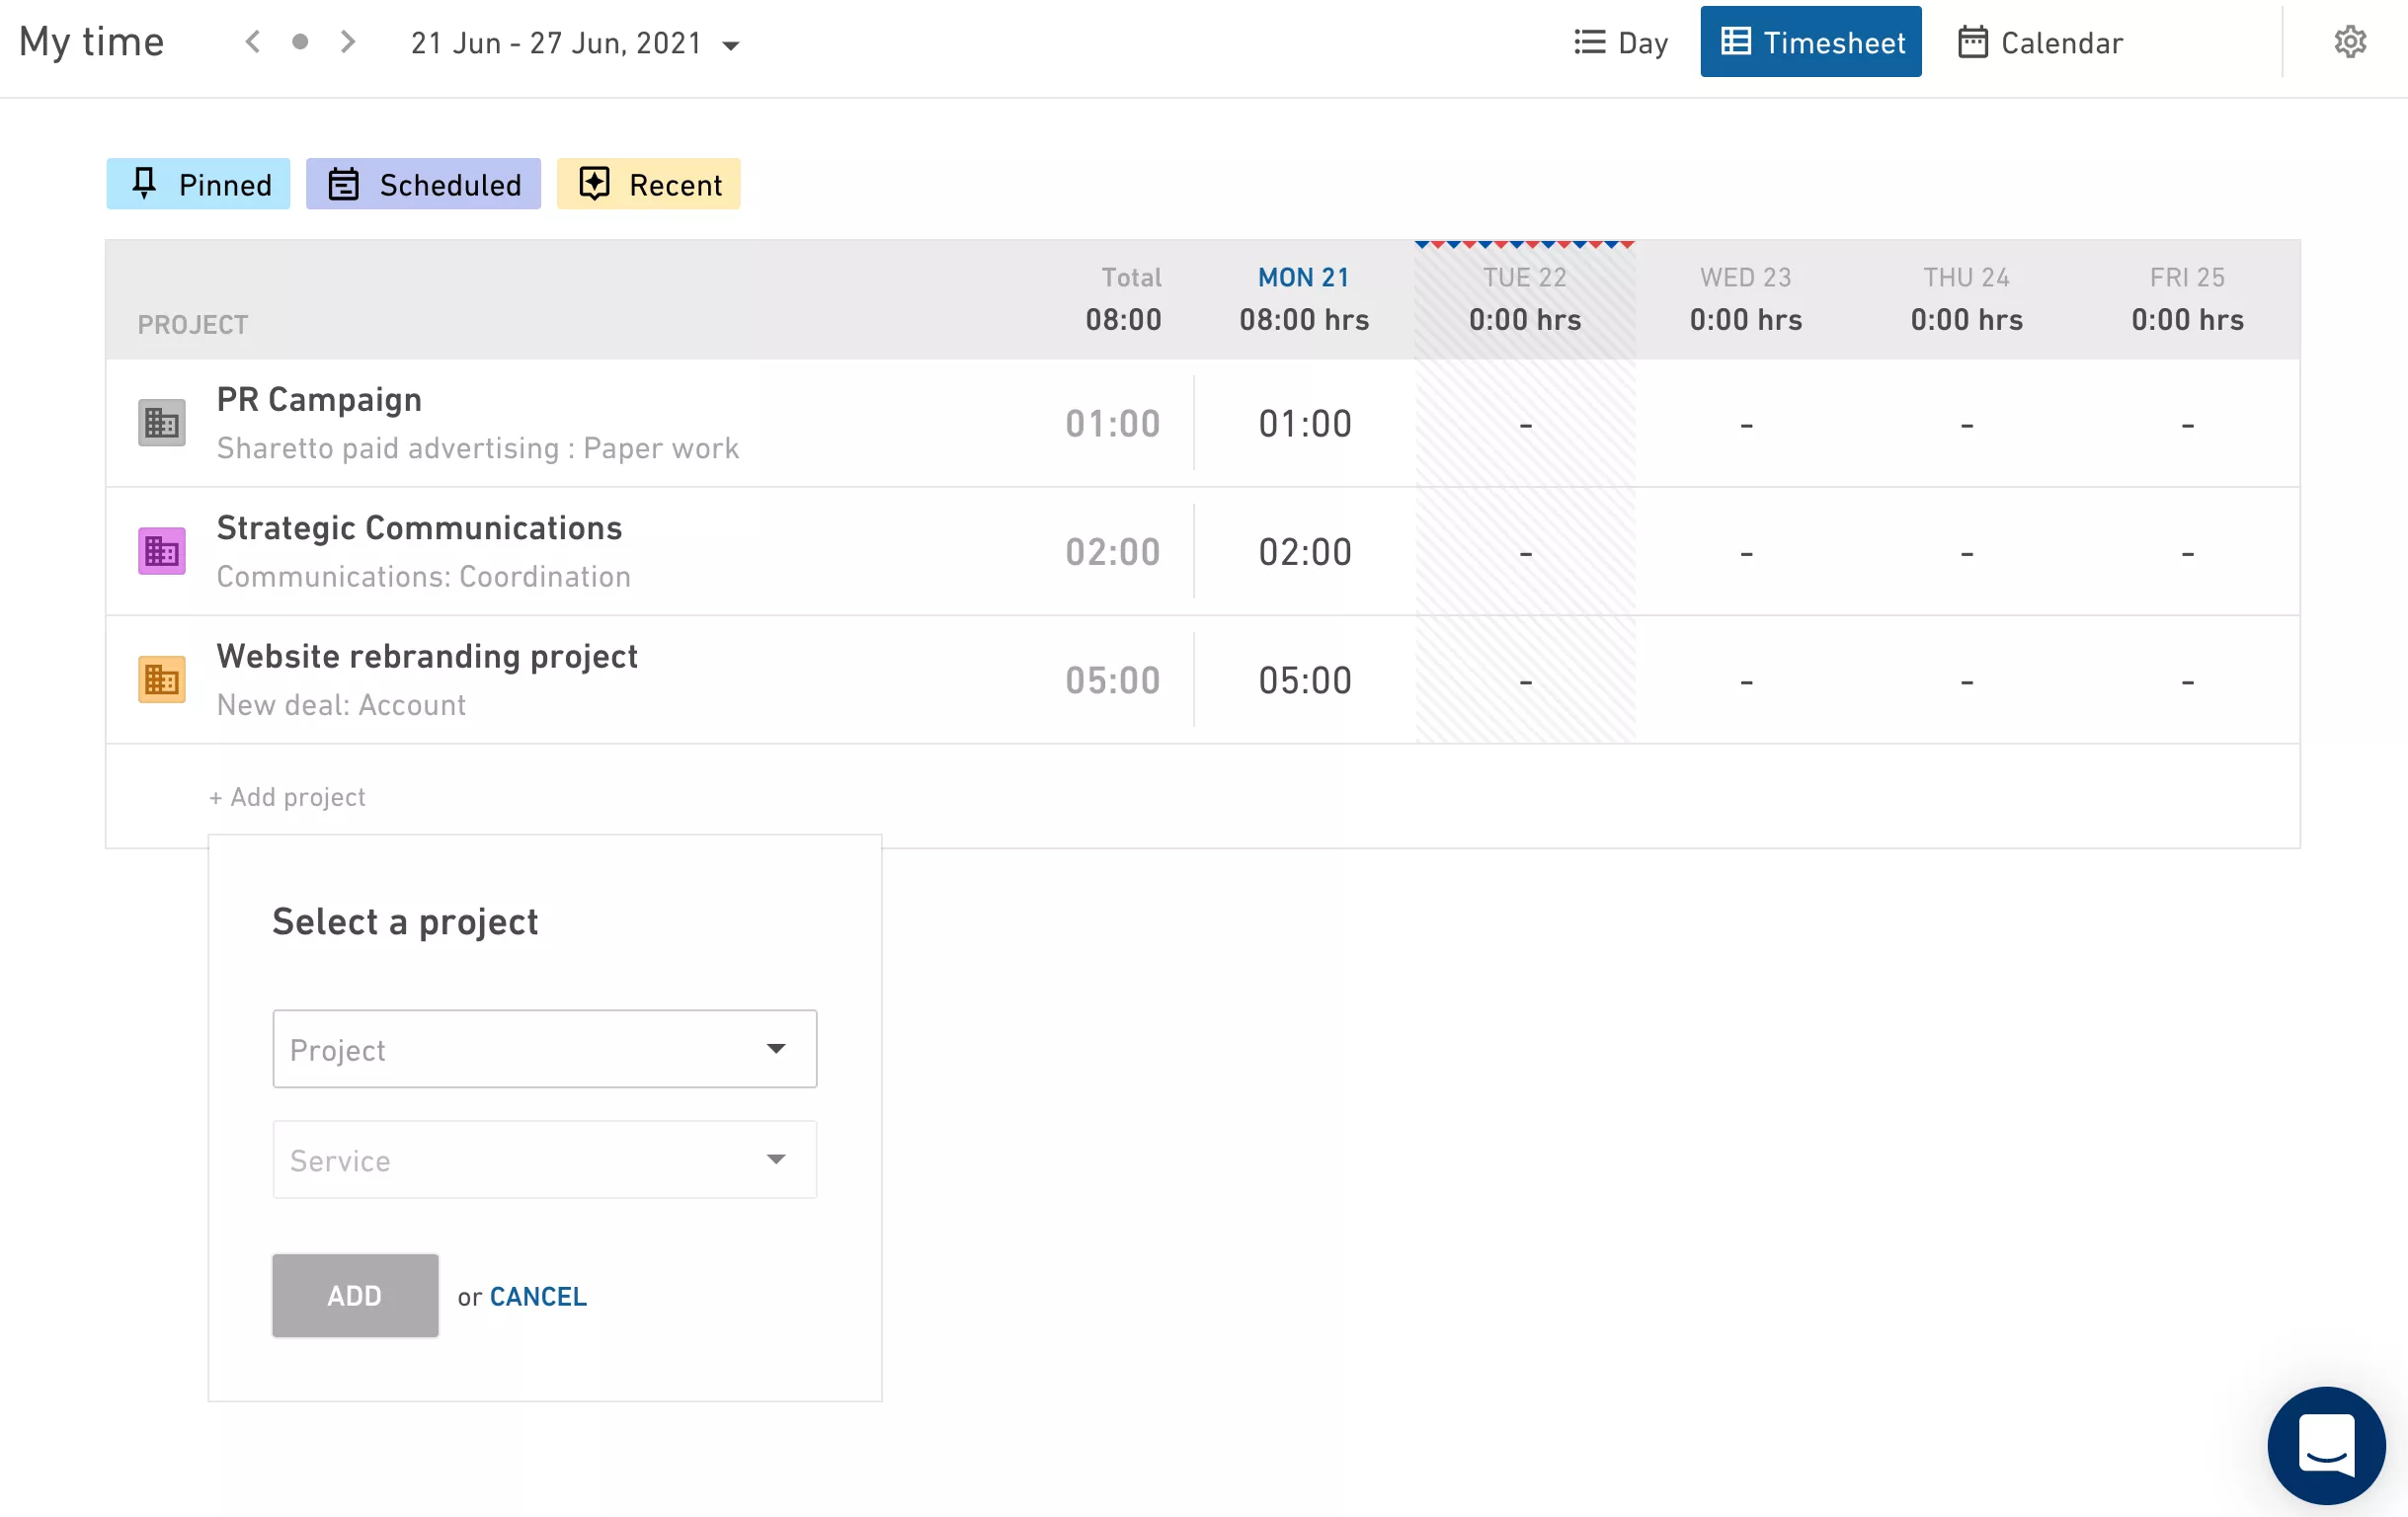Filter by Scheduled projects
2408x1517 pixels.
coord(423,184)
